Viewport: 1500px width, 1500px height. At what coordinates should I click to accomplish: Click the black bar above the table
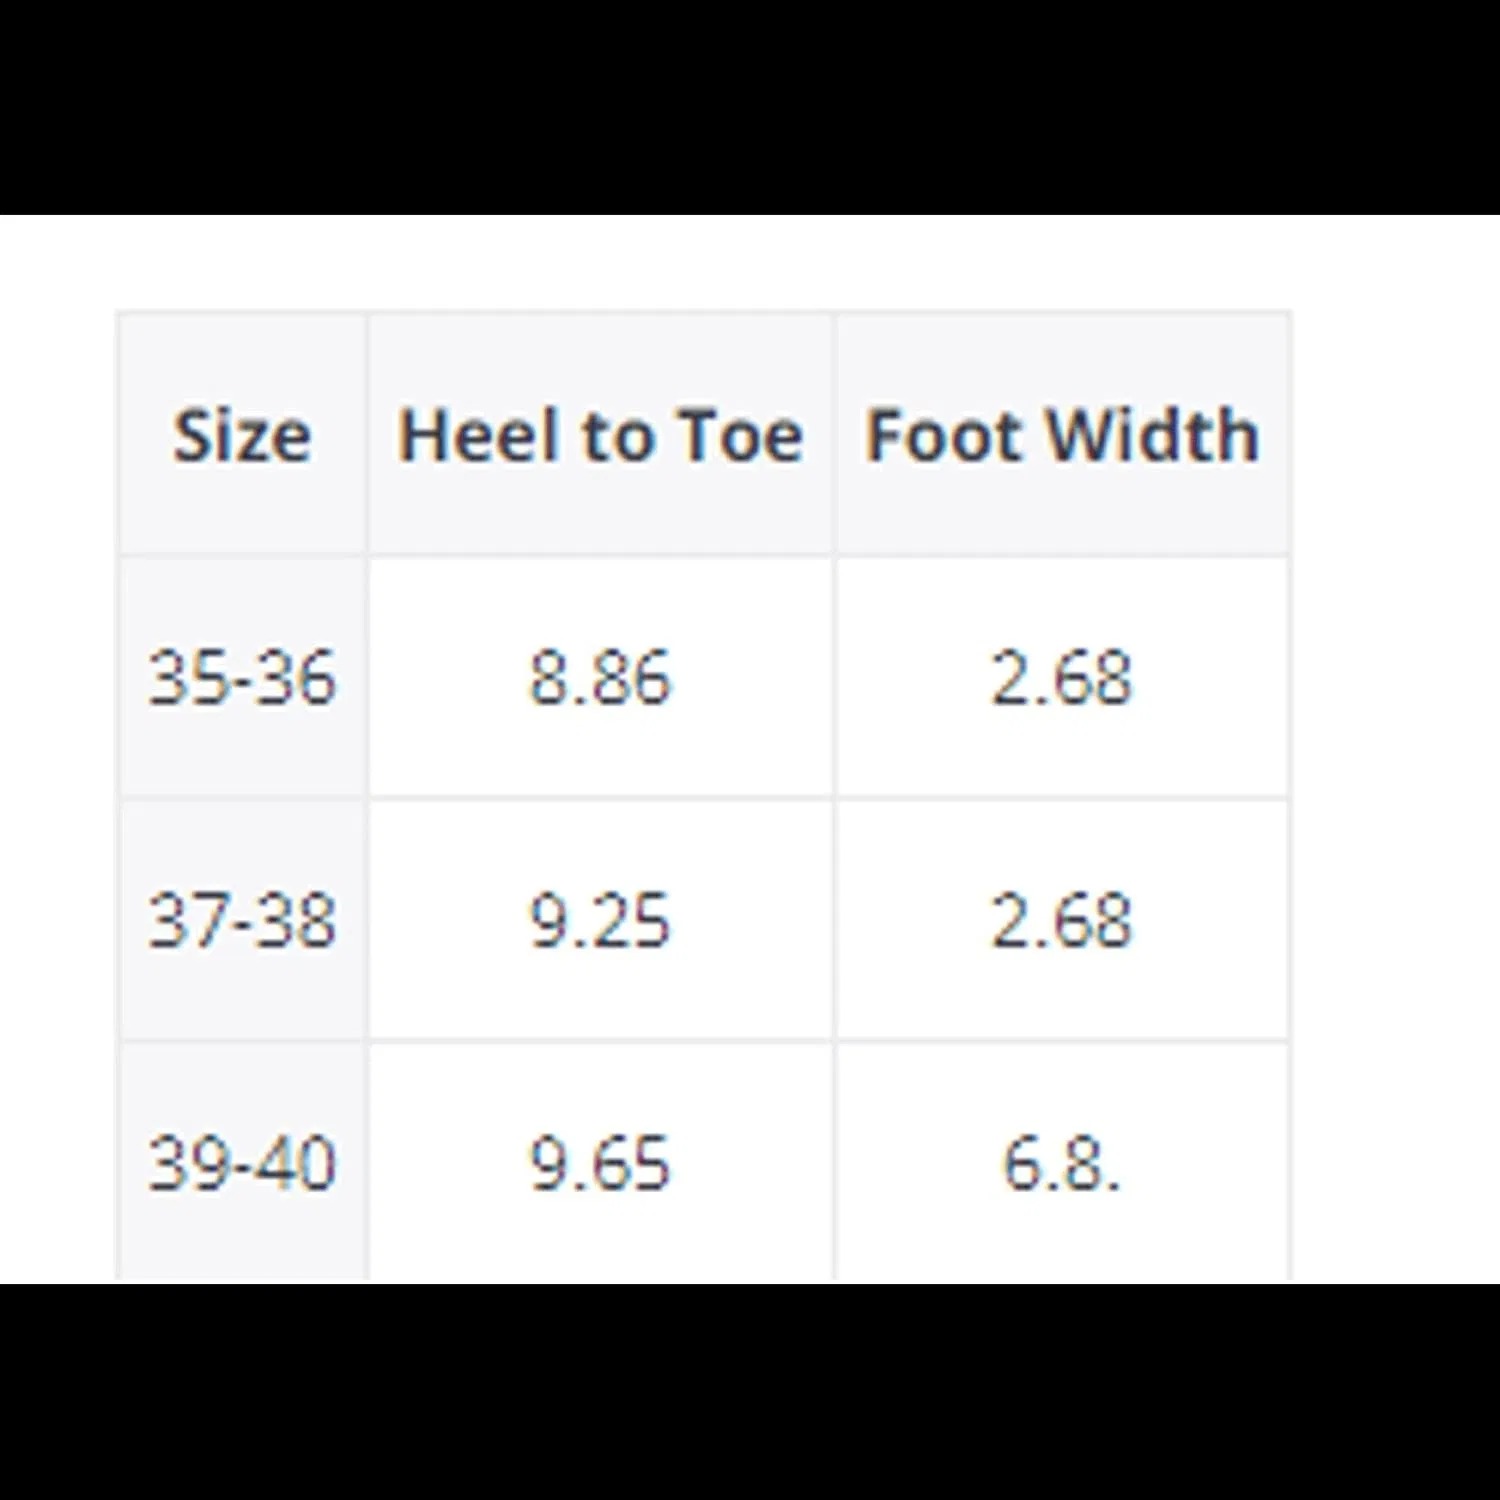(750, 107)
